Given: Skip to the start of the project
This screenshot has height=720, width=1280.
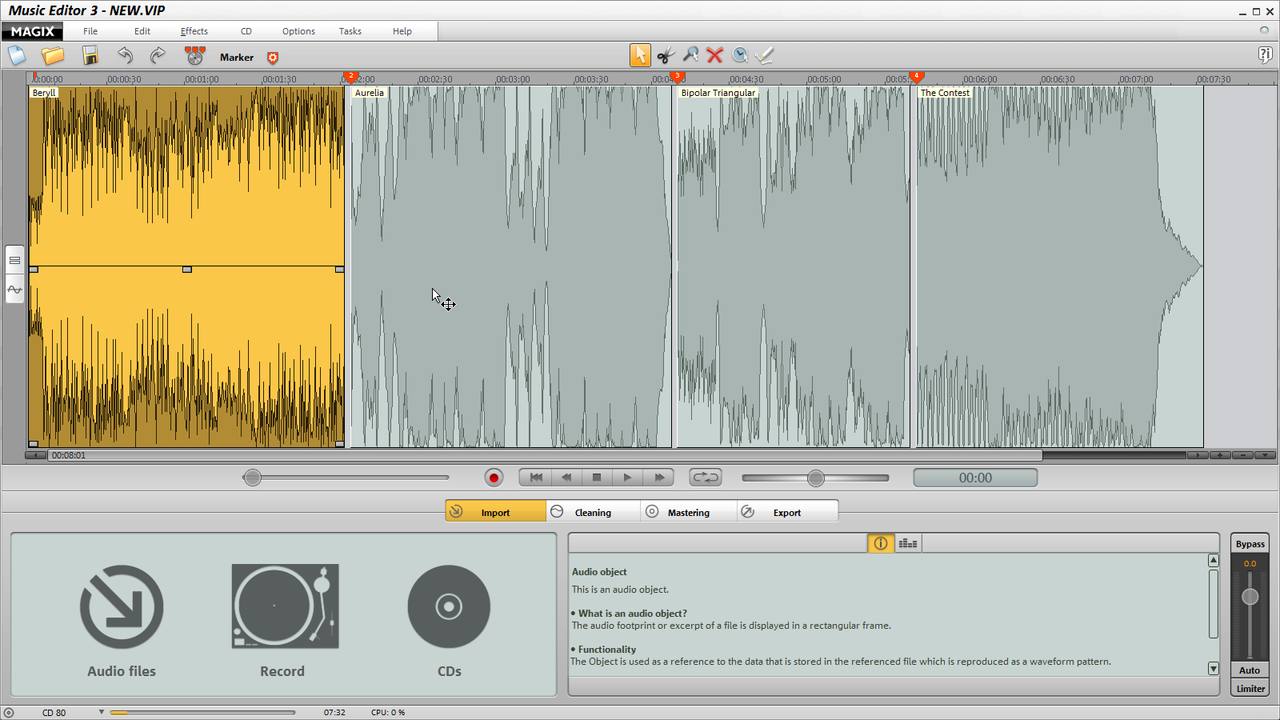Looking at the screenshot, I should (x=535, y=478).
